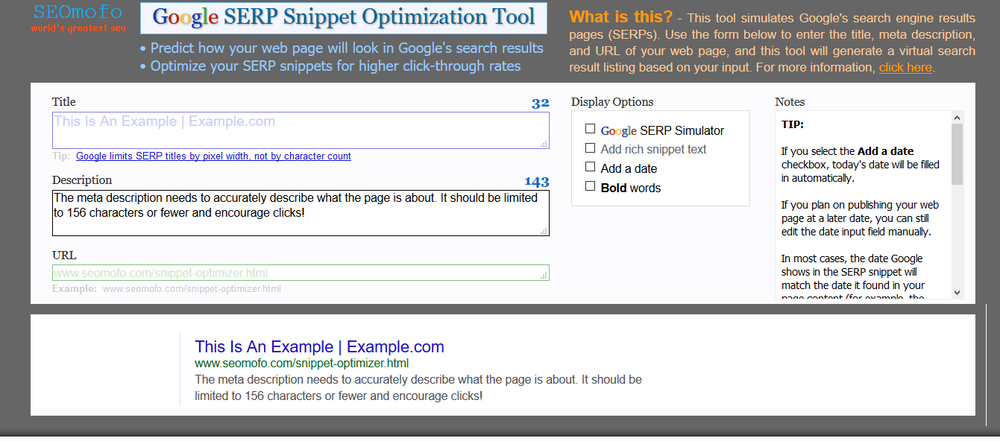
Task: Click the Description field label
Action: (82, 180)
